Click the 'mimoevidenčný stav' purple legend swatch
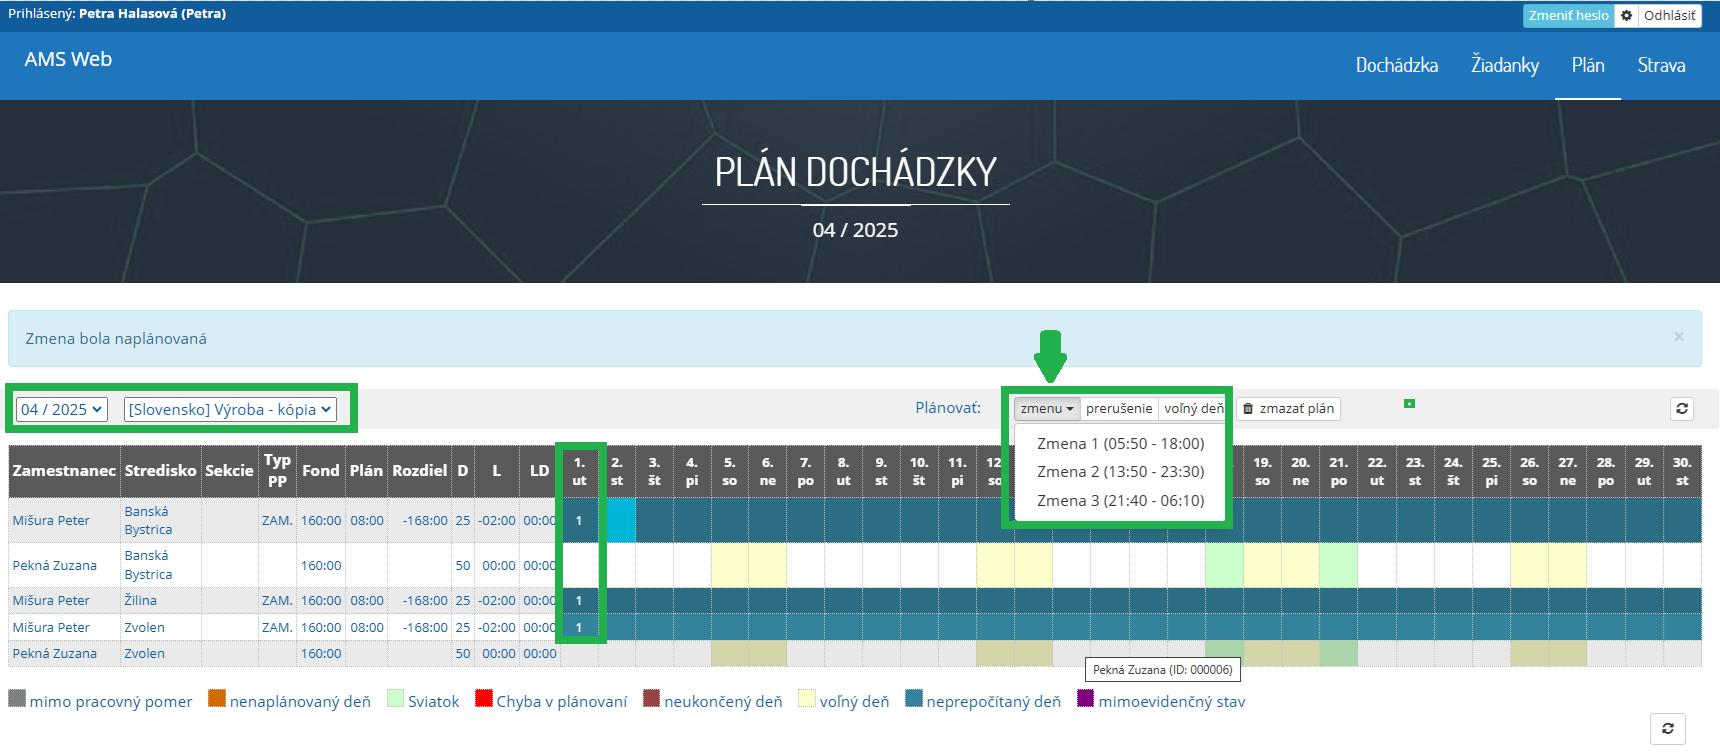The height and width of the screenshot is (755, 1720). (x=1086, y=698)
